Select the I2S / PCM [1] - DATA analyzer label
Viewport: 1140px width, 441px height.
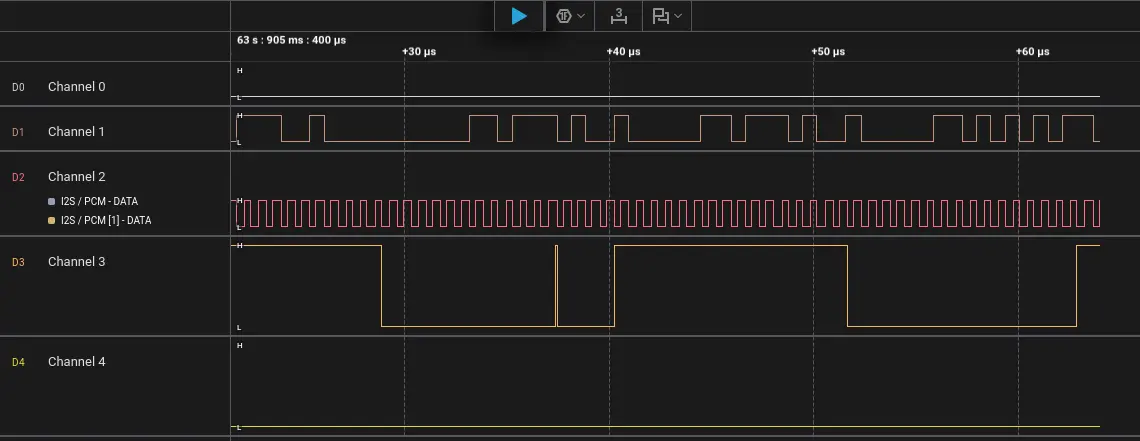coord(106,220)
